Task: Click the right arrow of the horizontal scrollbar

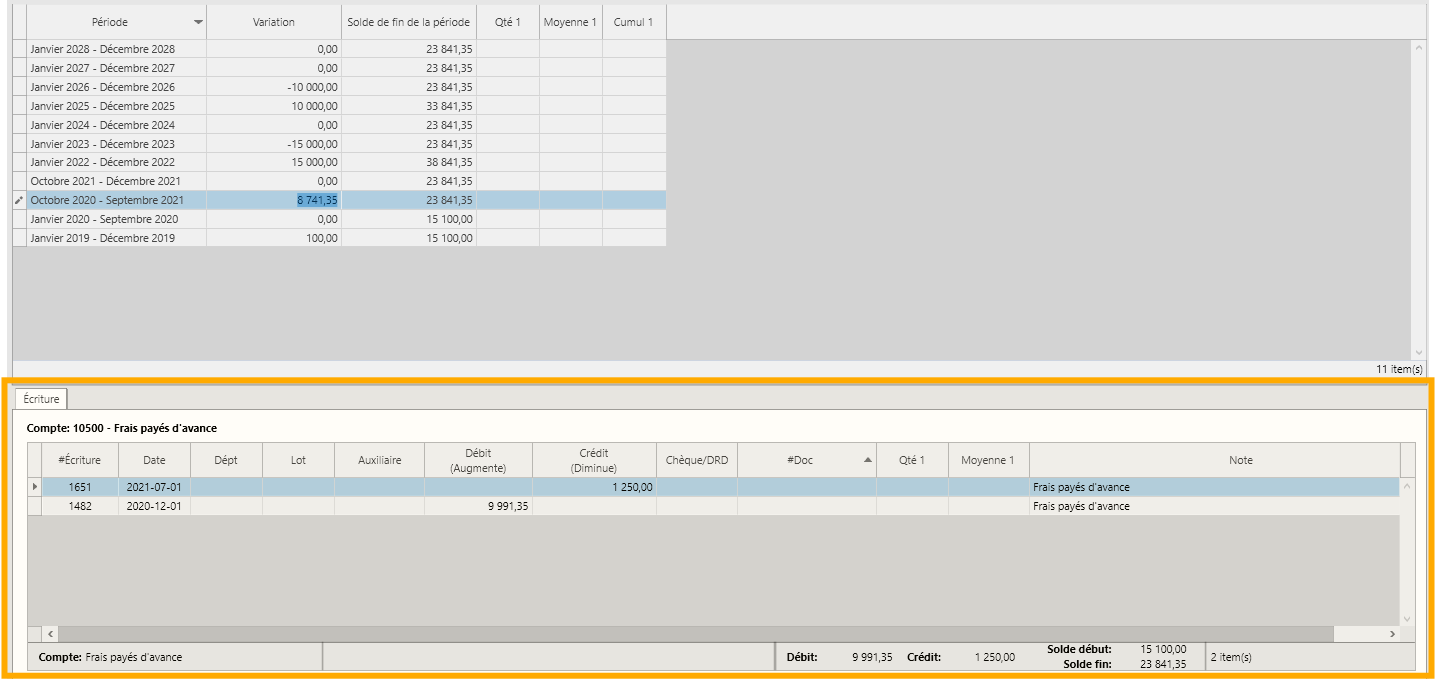Action: 1392,634
